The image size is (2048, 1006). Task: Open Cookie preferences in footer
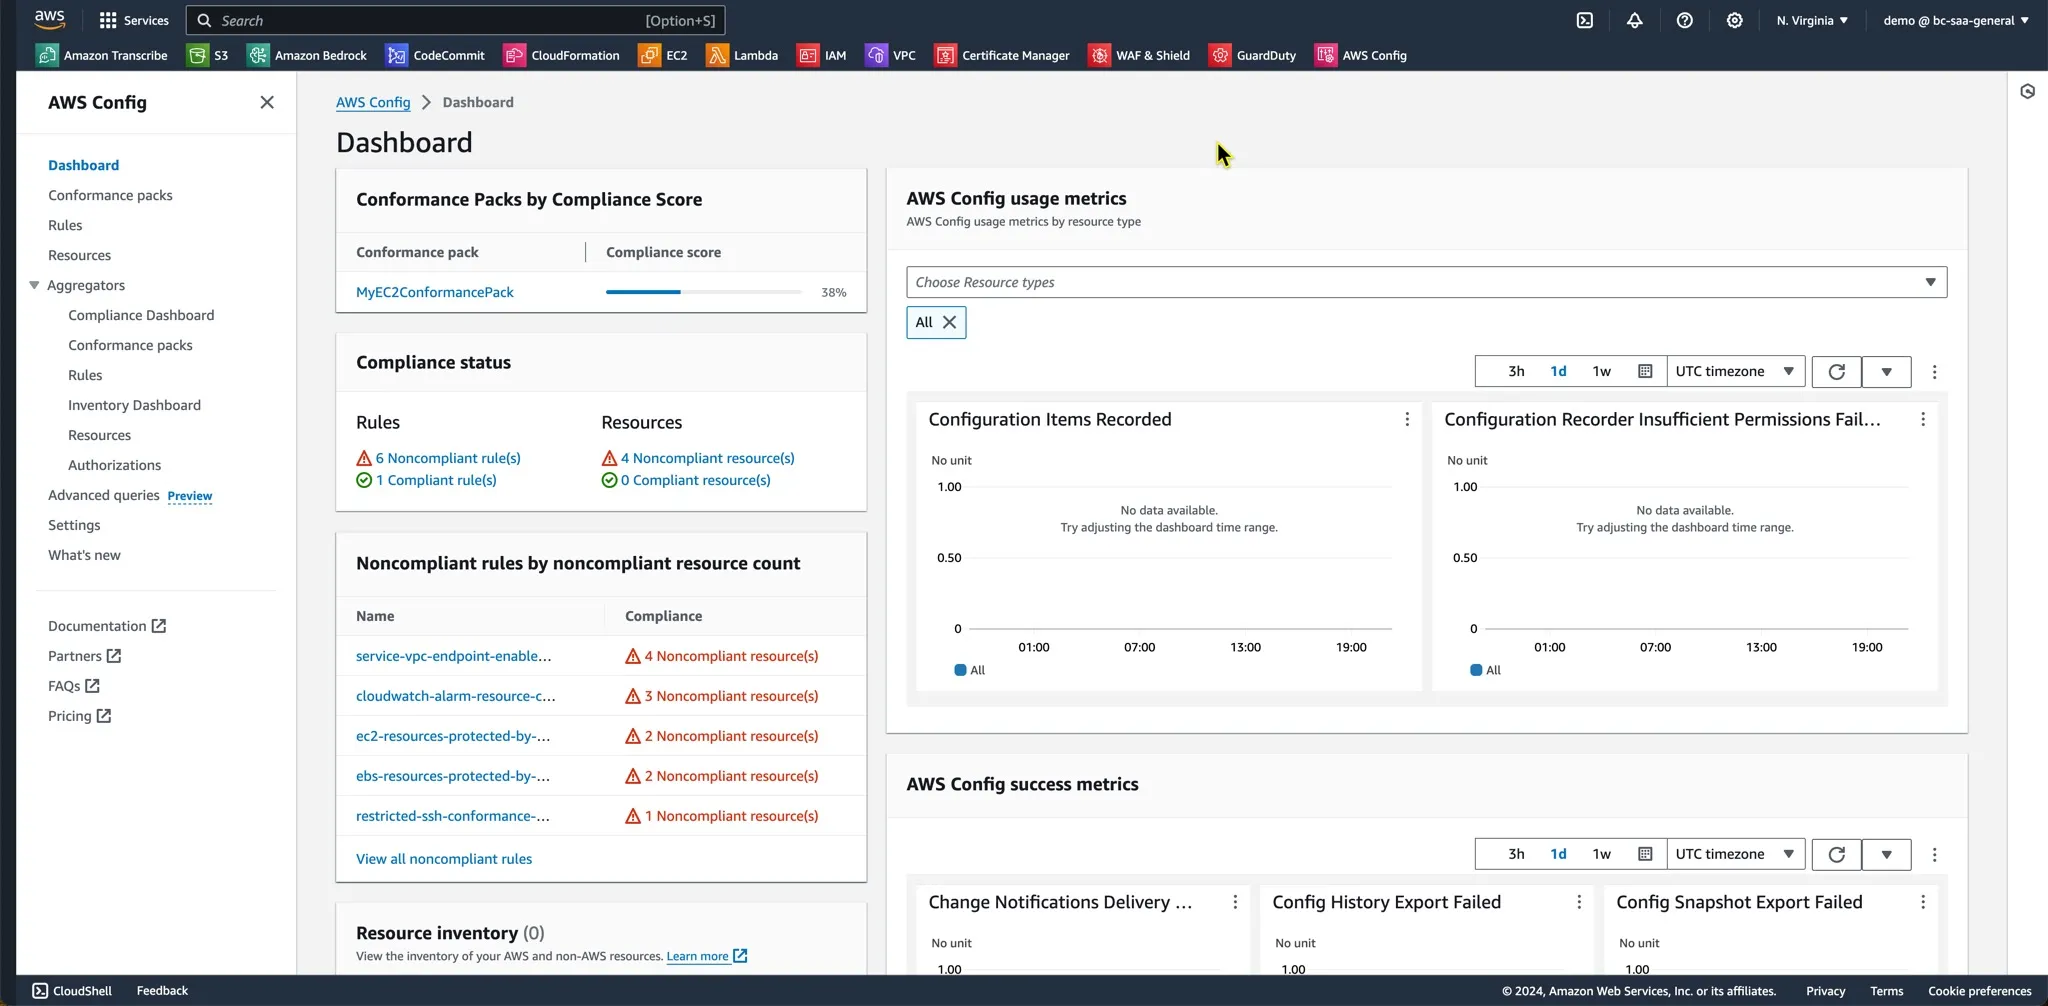[1979, 991]
